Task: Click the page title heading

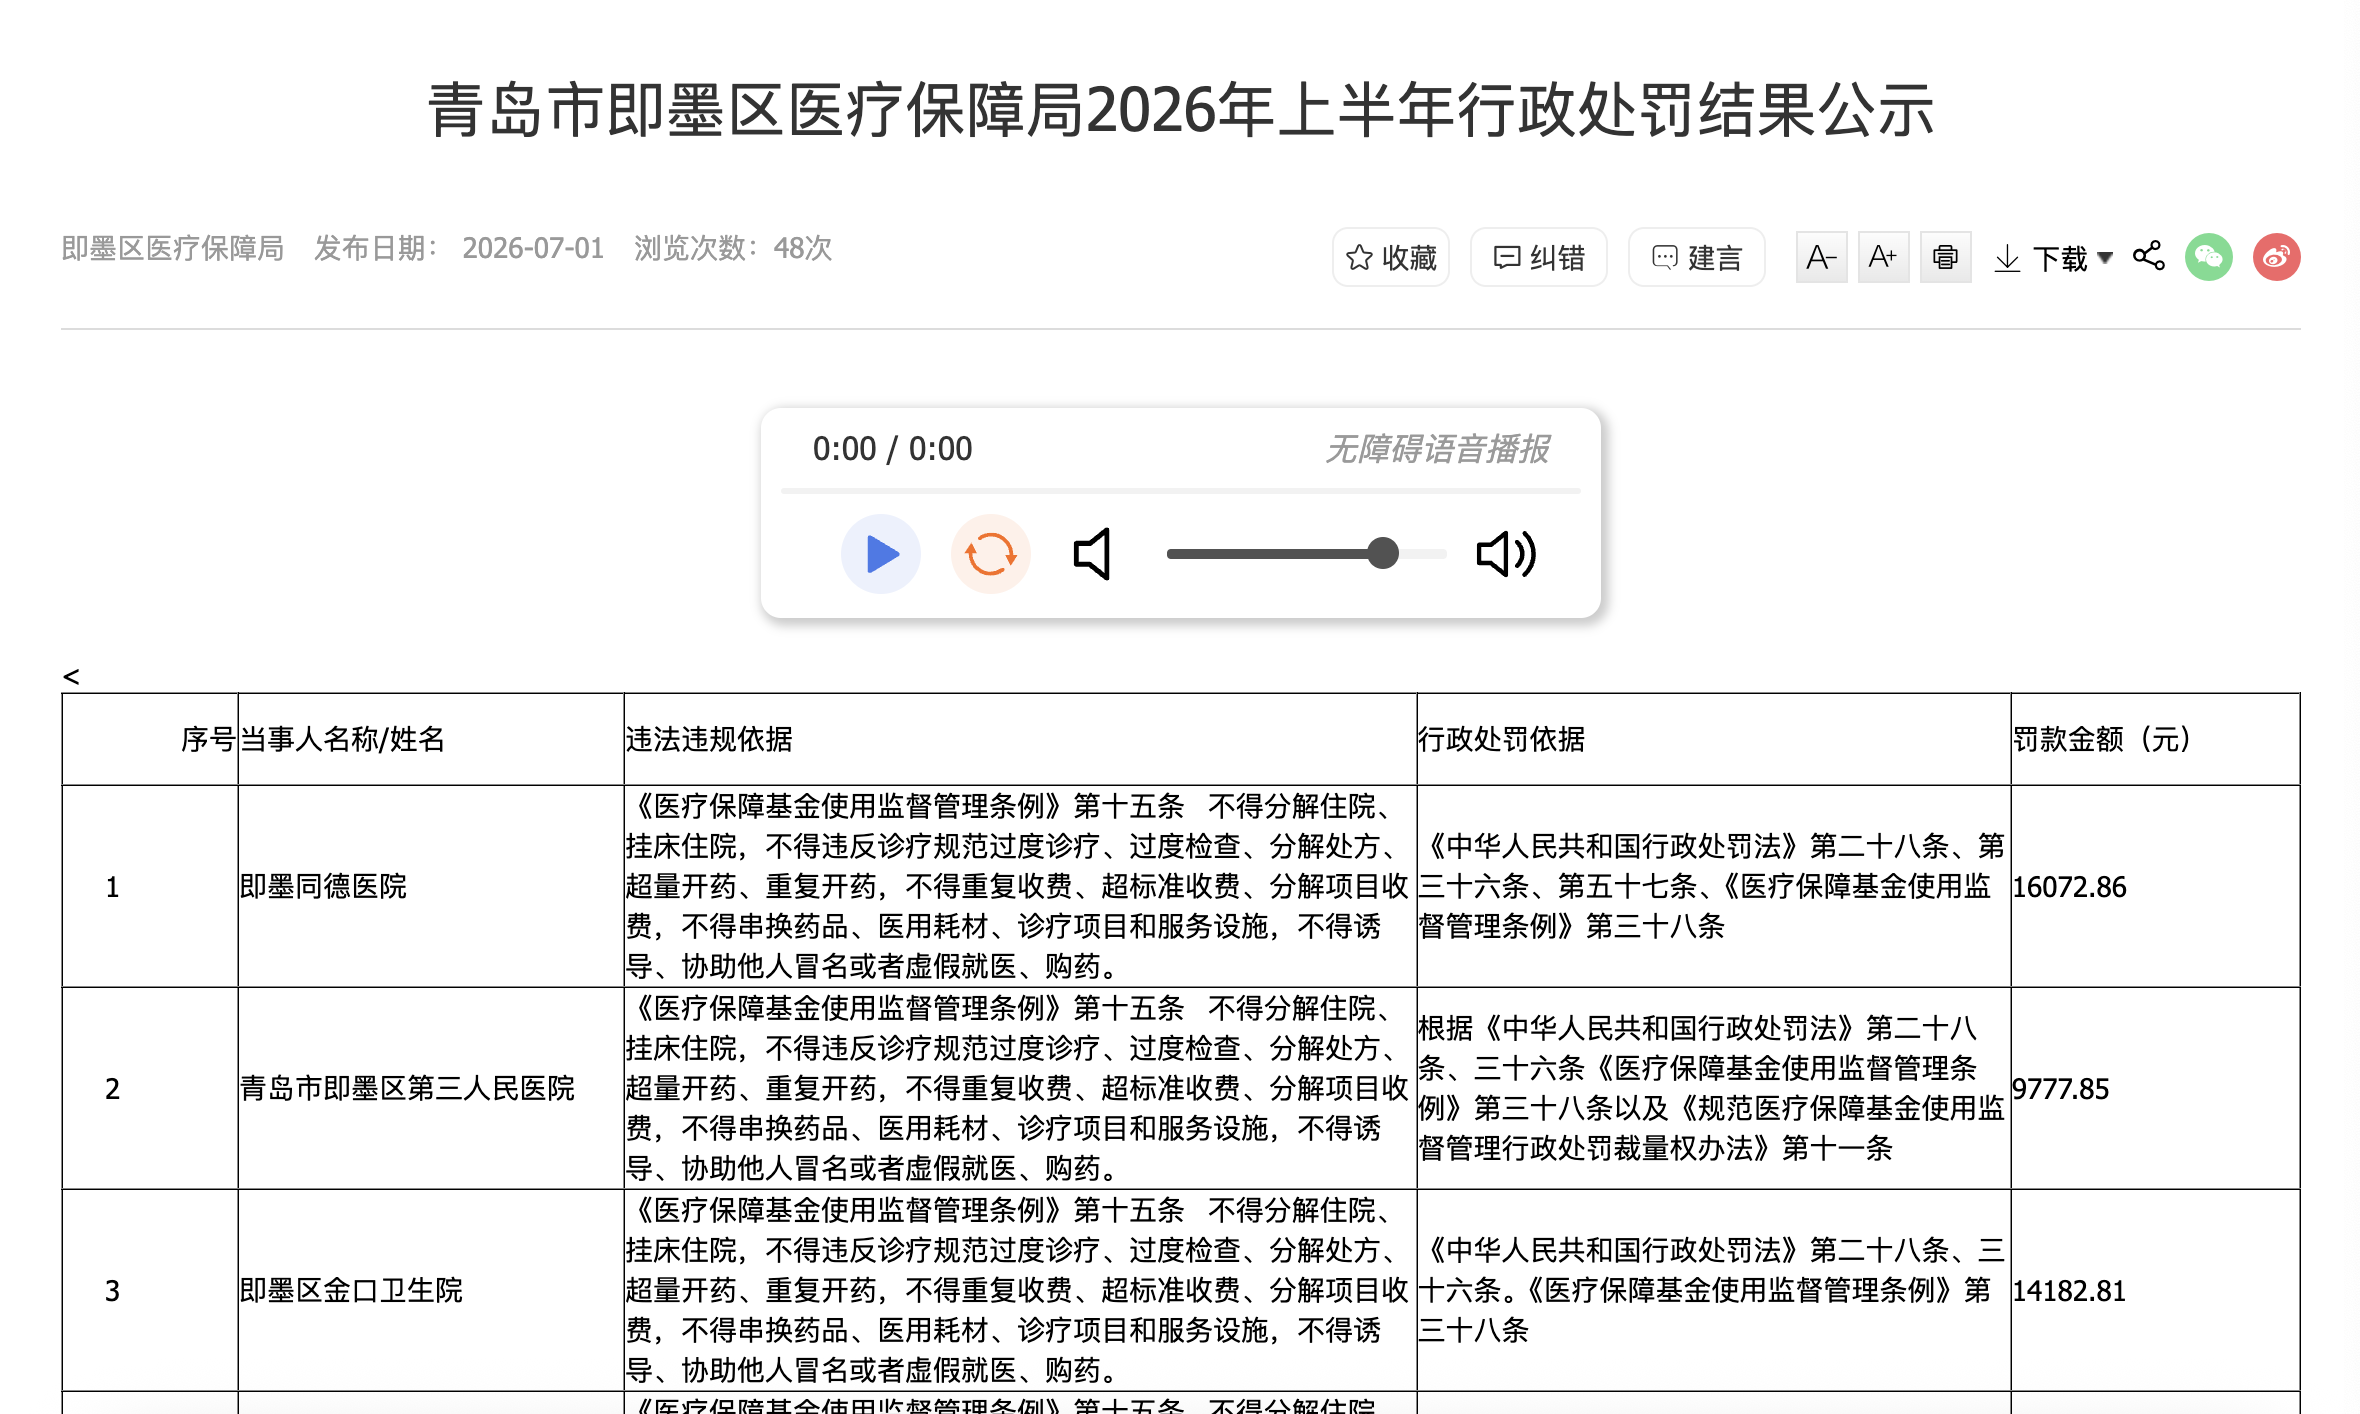Action: [1180, 109]
